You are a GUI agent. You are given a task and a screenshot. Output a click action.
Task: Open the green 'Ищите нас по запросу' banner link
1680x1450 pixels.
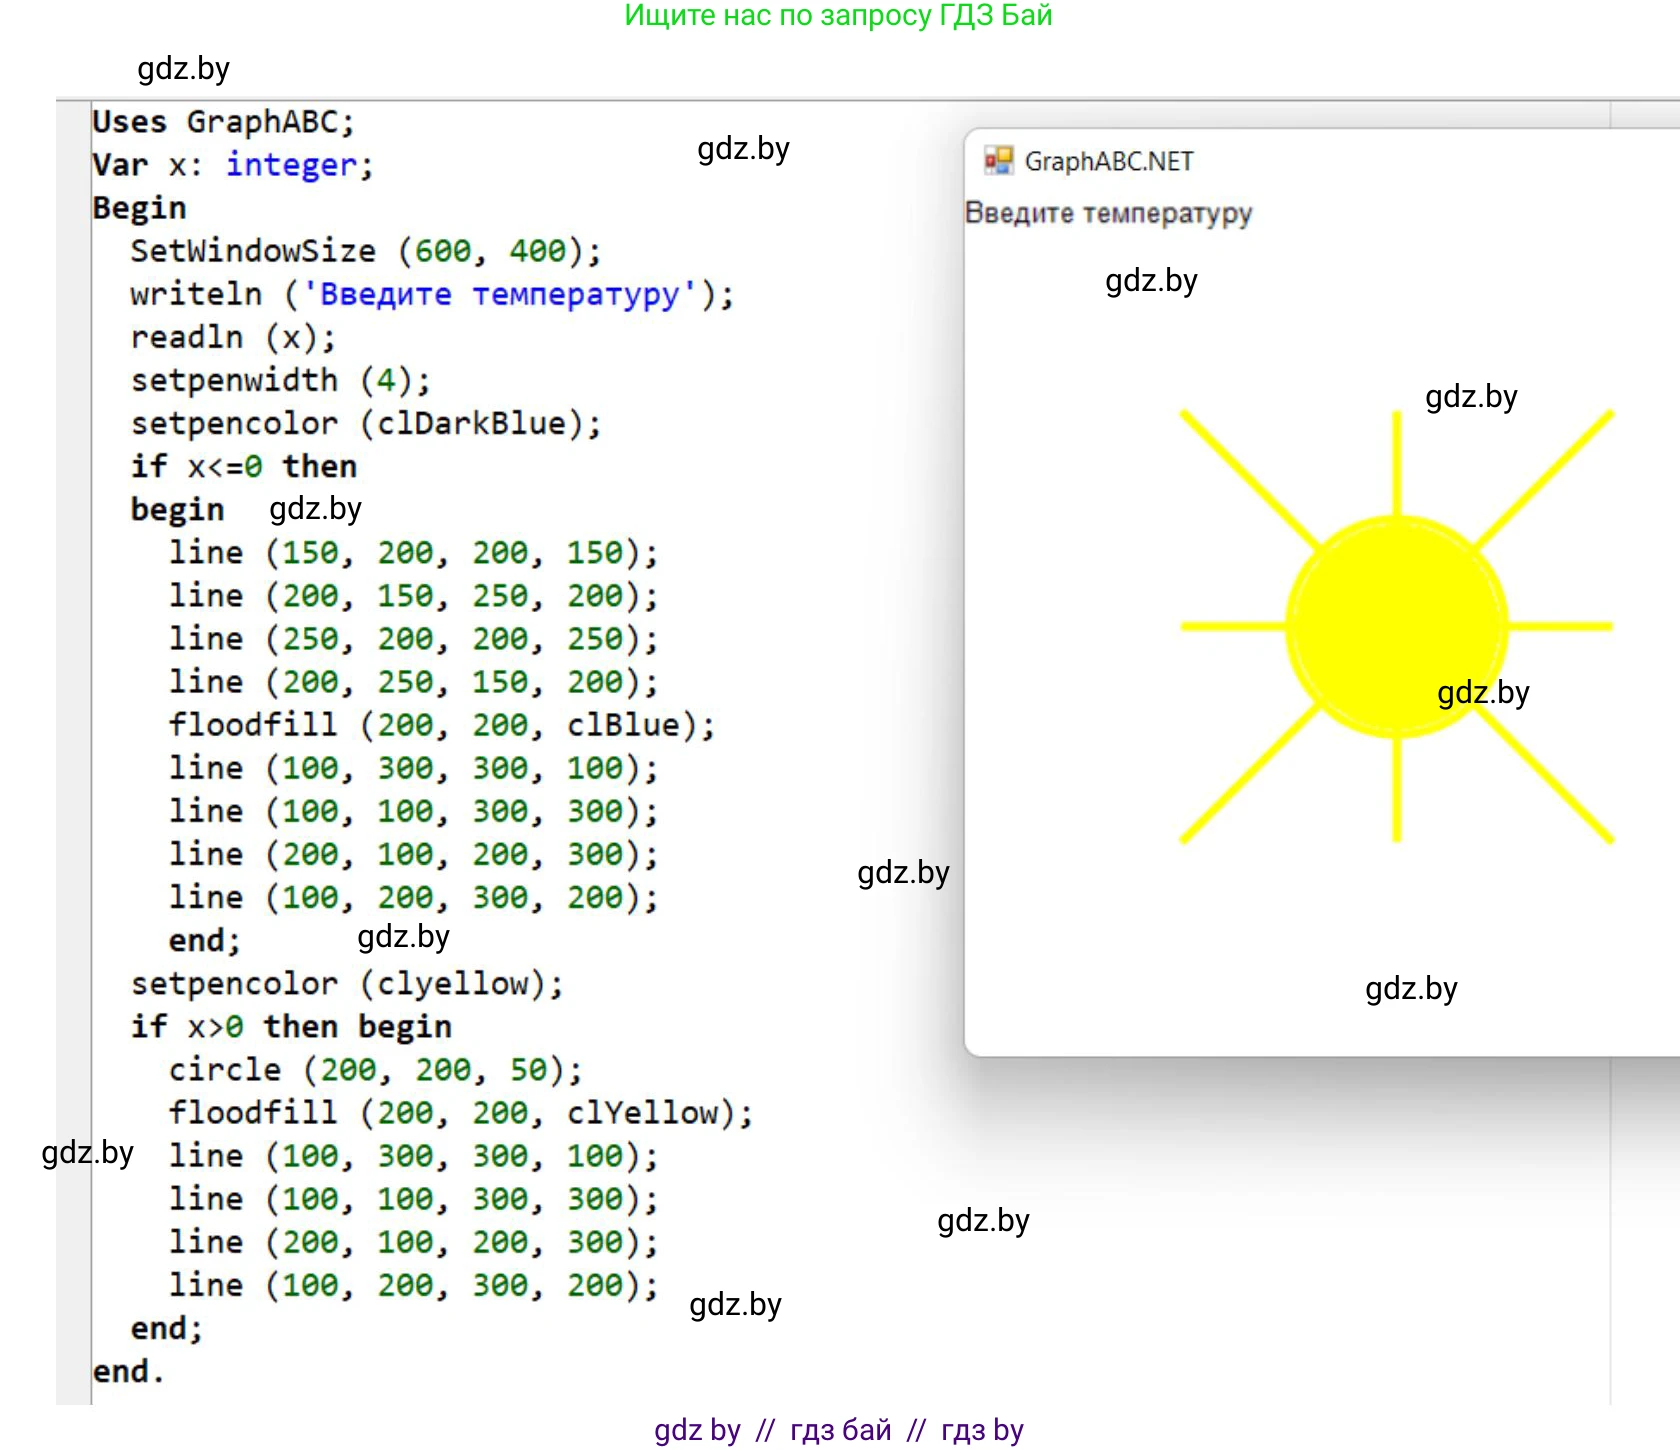[838, 16]
